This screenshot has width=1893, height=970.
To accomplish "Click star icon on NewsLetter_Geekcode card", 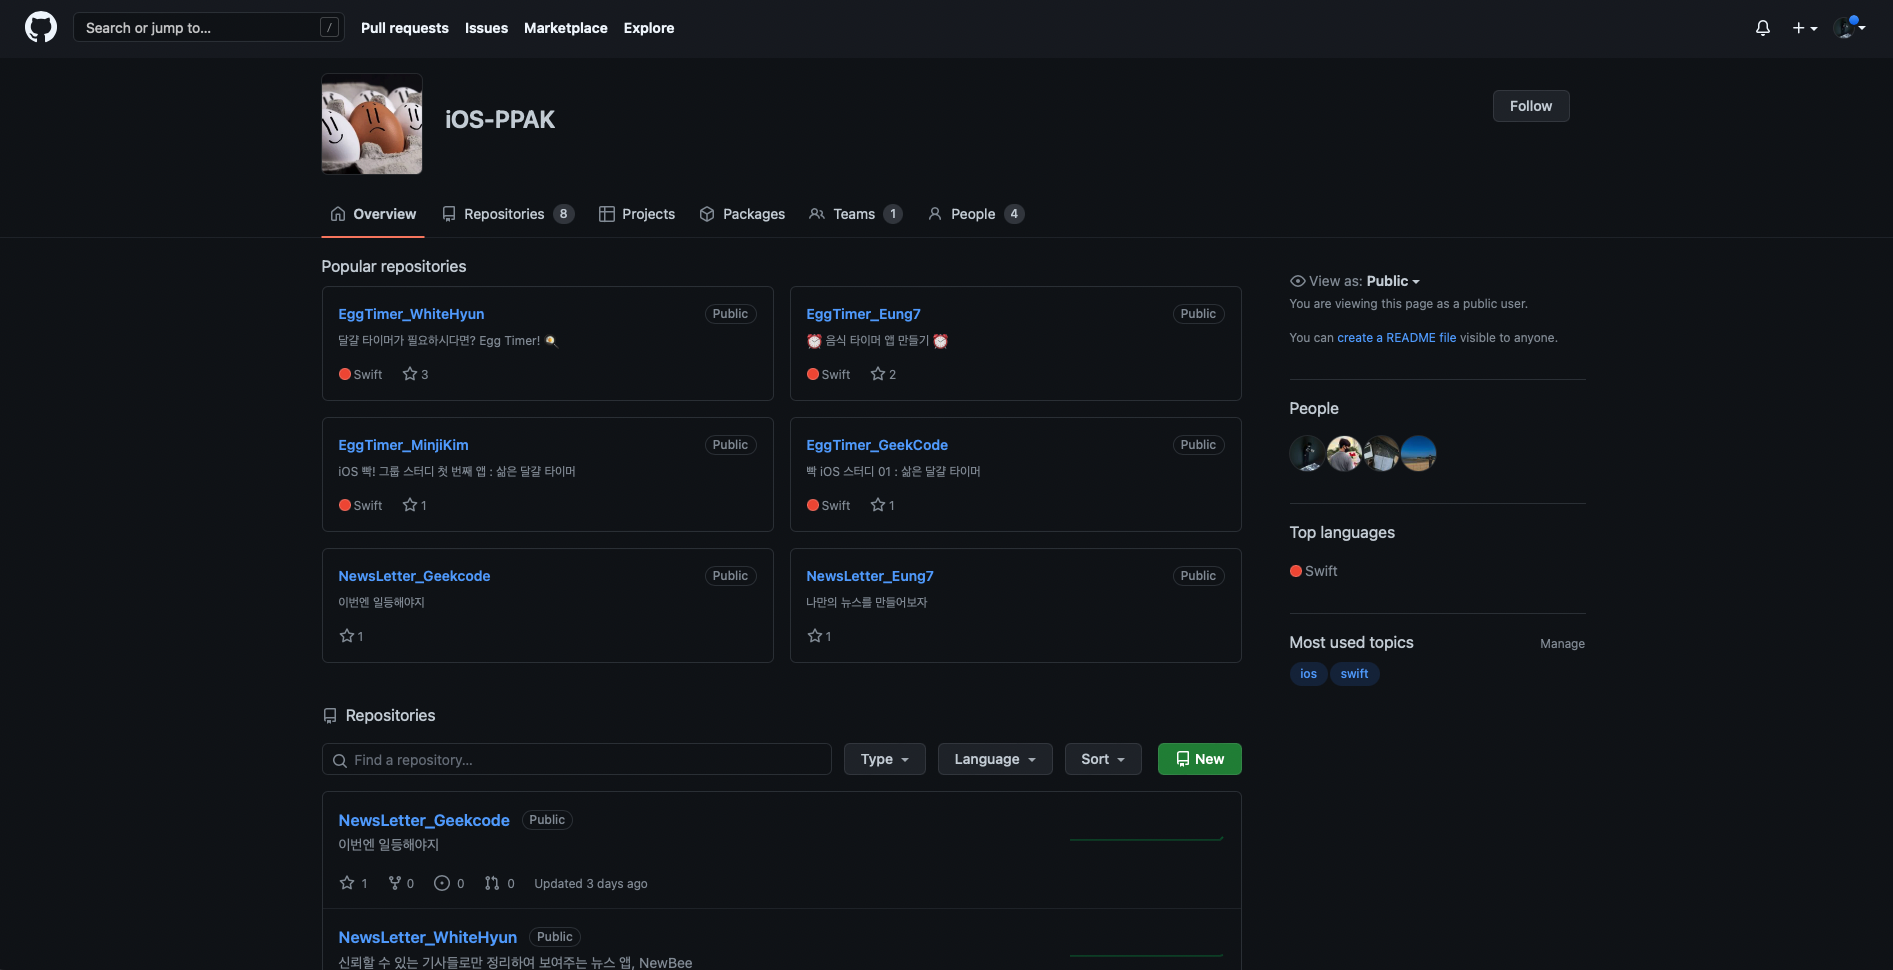I will click(x=346, y=636).
